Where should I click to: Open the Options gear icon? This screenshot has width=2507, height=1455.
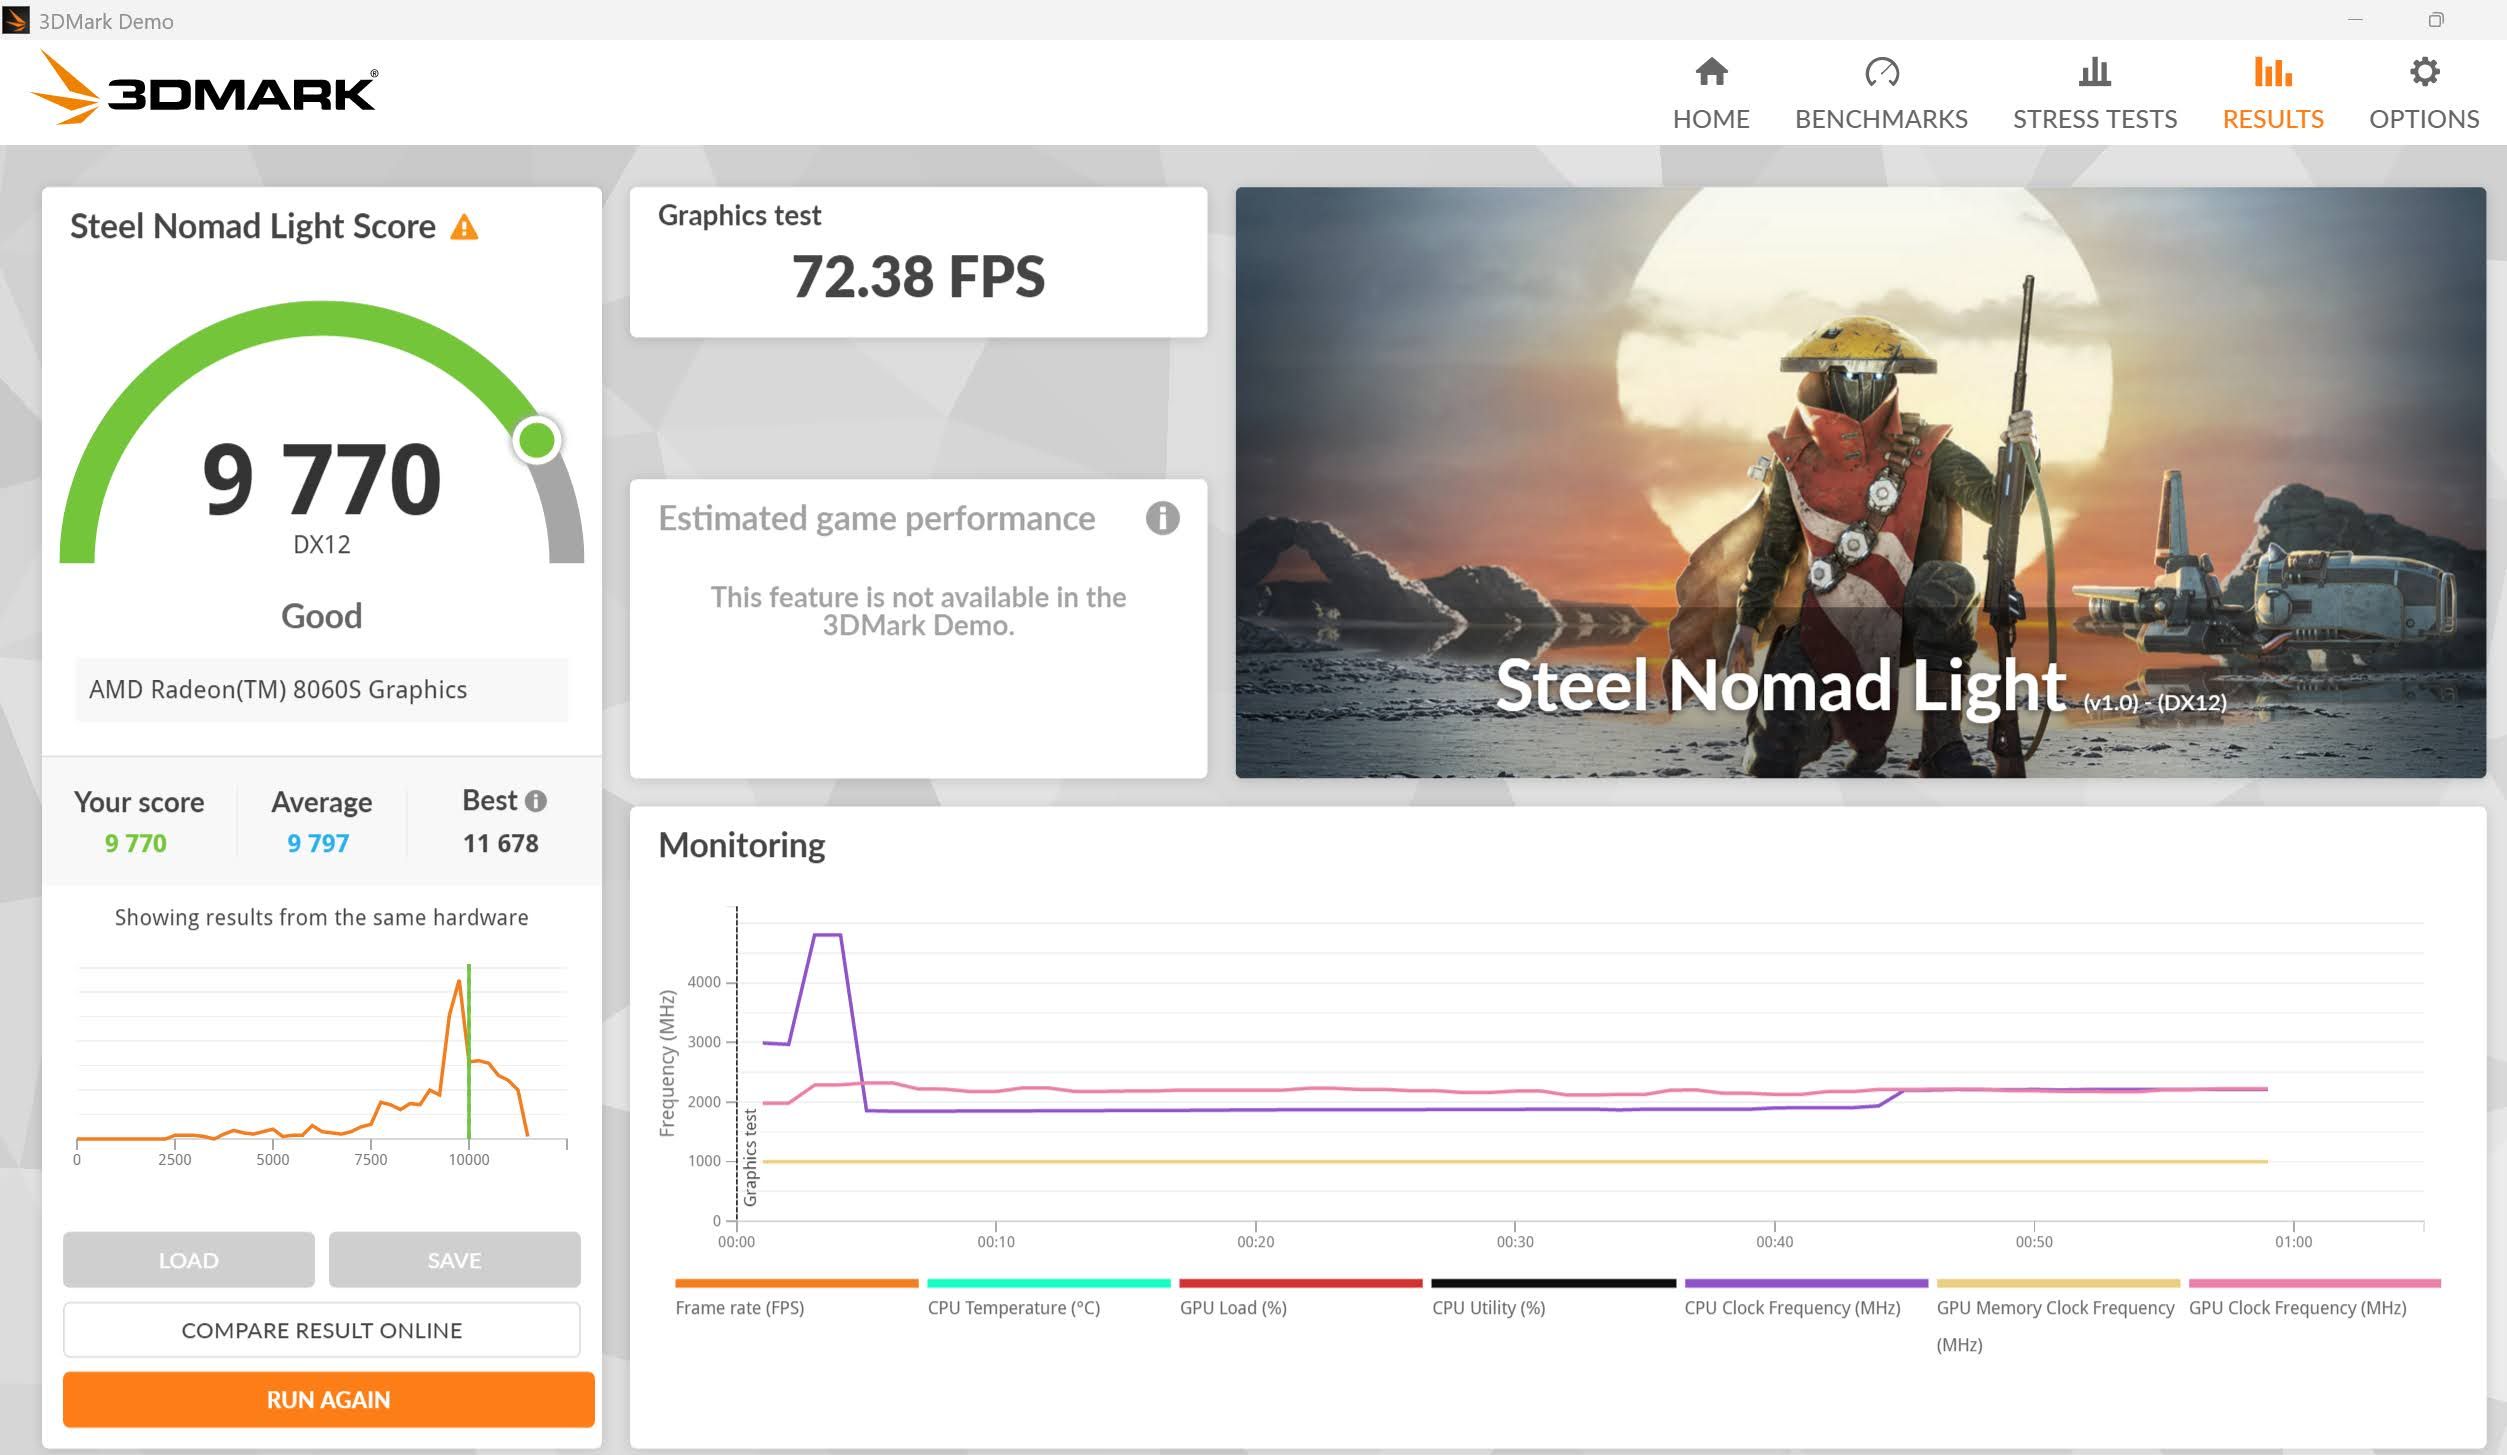pos(2423,73)
